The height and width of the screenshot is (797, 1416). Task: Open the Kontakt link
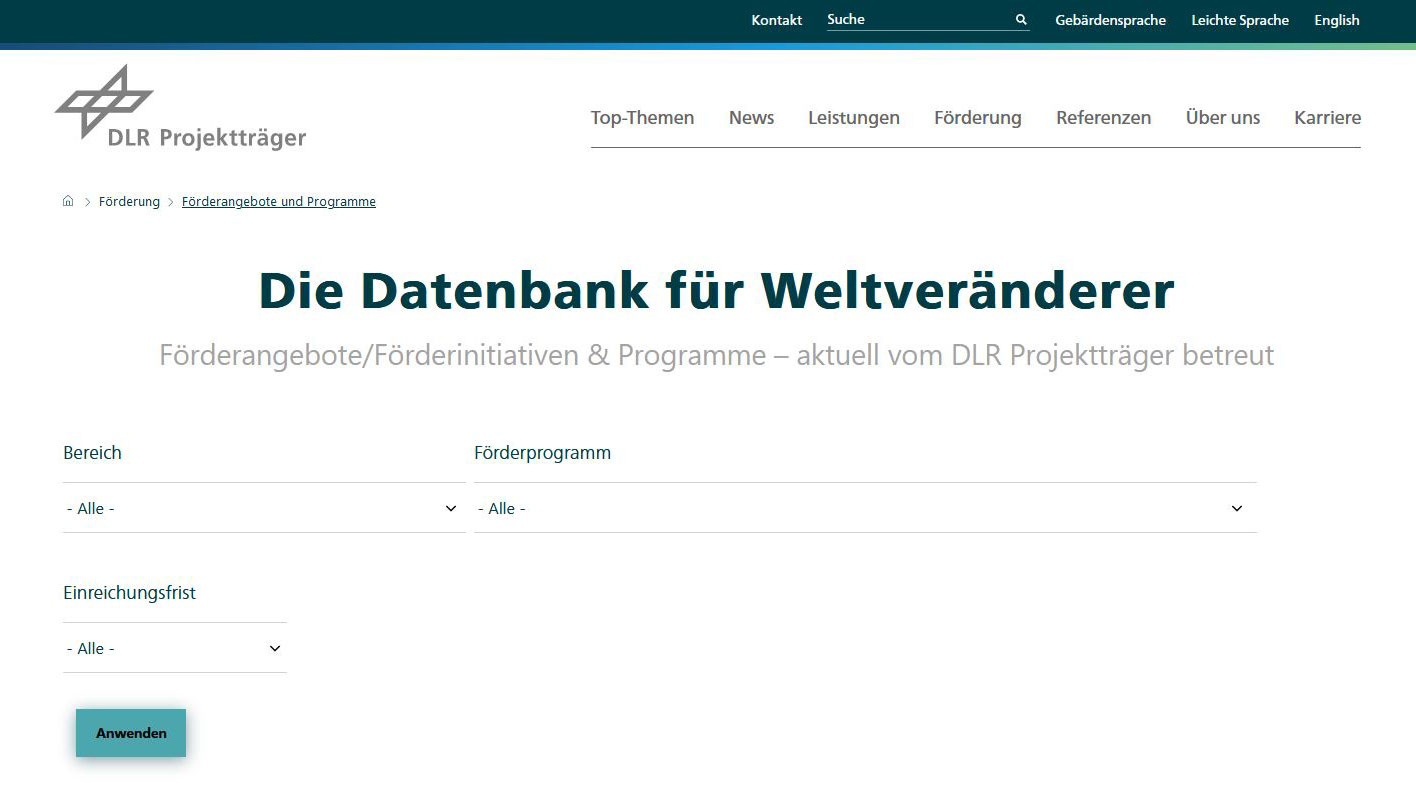(x=776, y=20)
